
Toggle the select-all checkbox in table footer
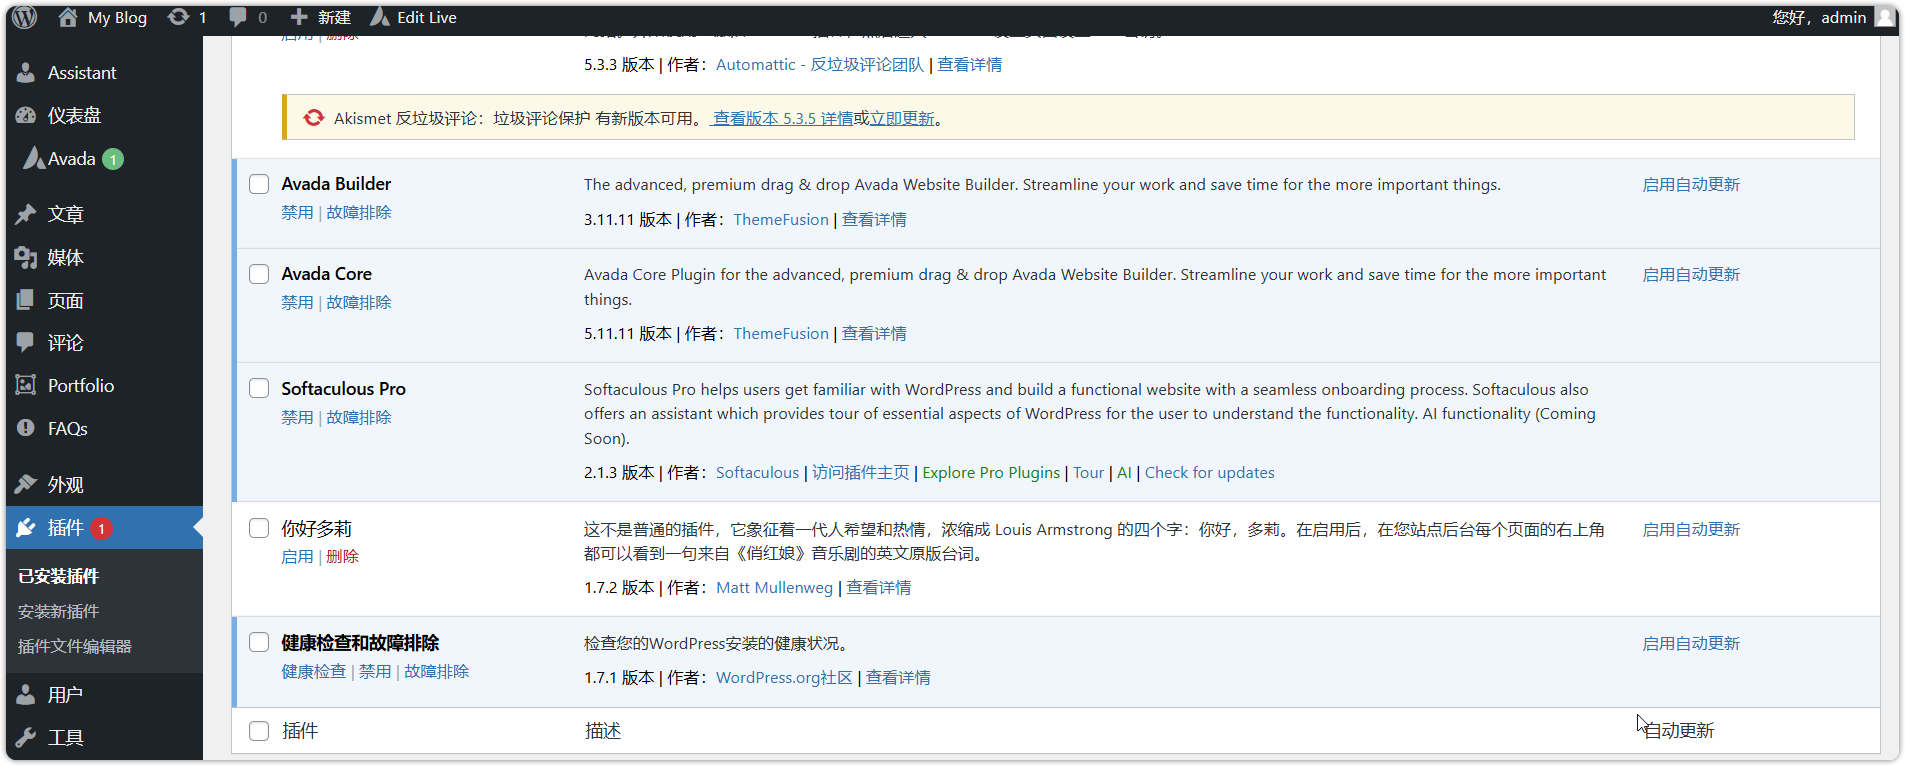tap(259, 731)
